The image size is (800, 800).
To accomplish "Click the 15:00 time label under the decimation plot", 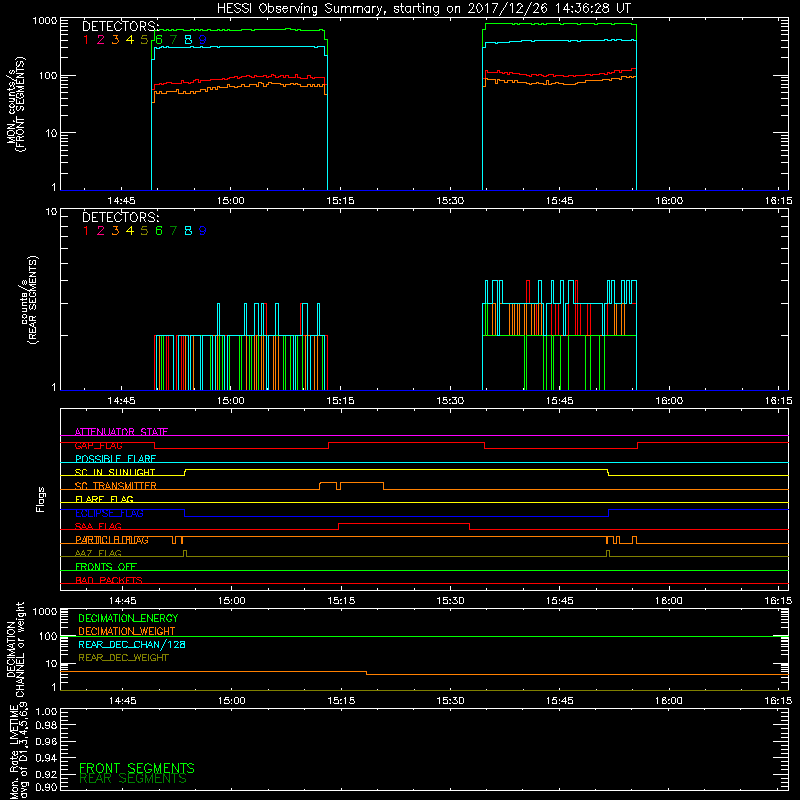I will [232, 701].
